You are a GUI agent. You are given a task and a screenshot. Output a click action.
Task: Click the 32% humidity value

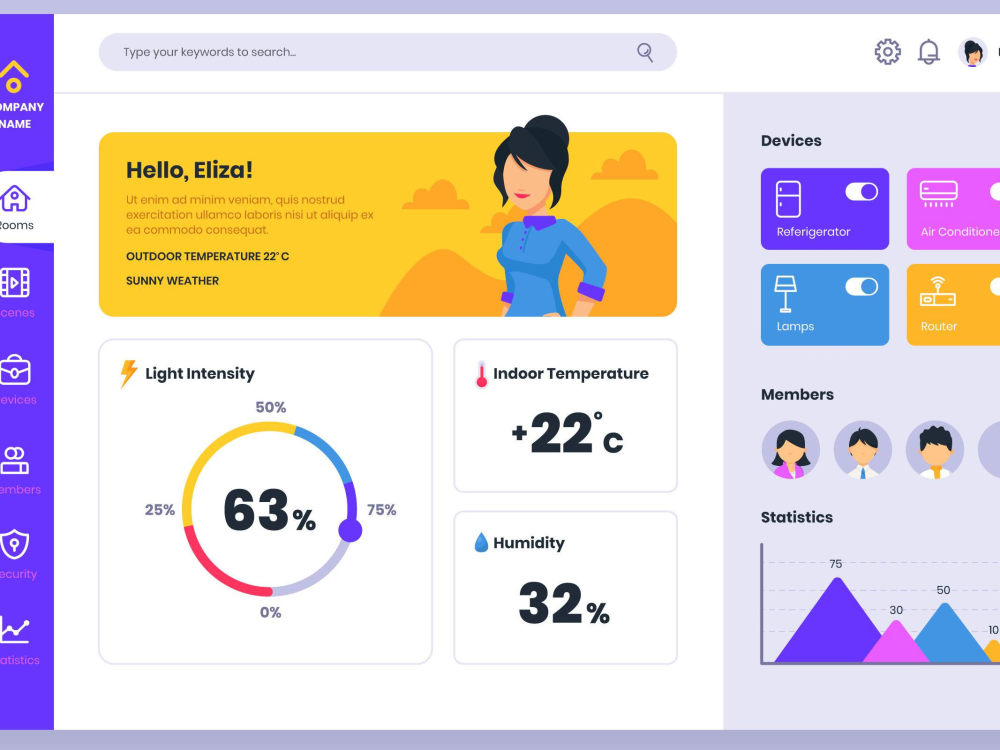(564, 603)
